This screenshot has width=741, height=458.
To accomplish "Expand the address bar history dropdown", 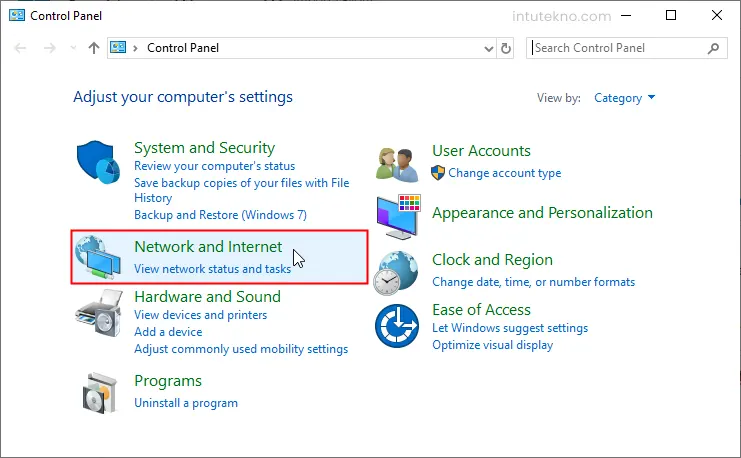I will point(489,48).
